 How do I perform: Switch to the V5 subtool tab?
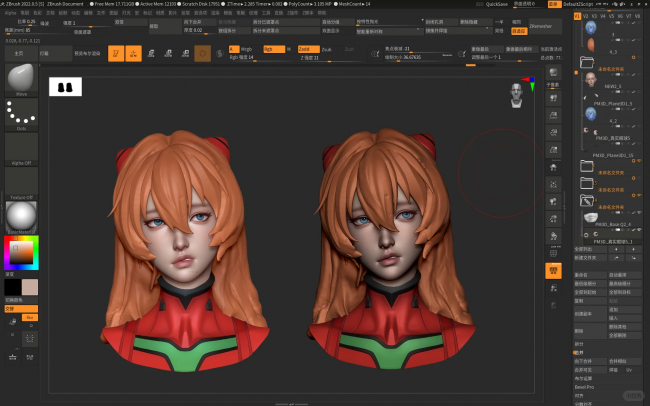click(x=611, y=16)
